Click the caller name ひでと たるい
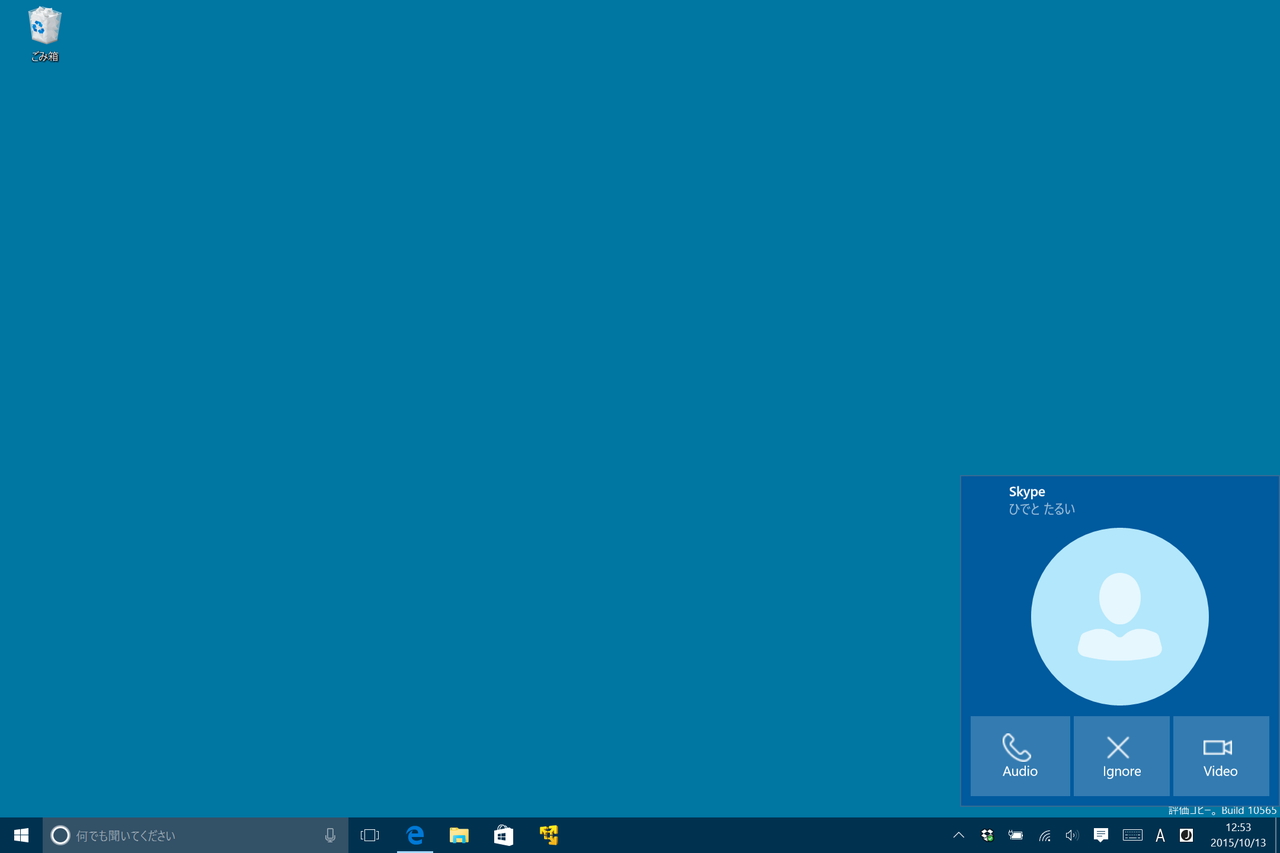The width and height of the screenshot is (1280, 853). point(1042,509)
